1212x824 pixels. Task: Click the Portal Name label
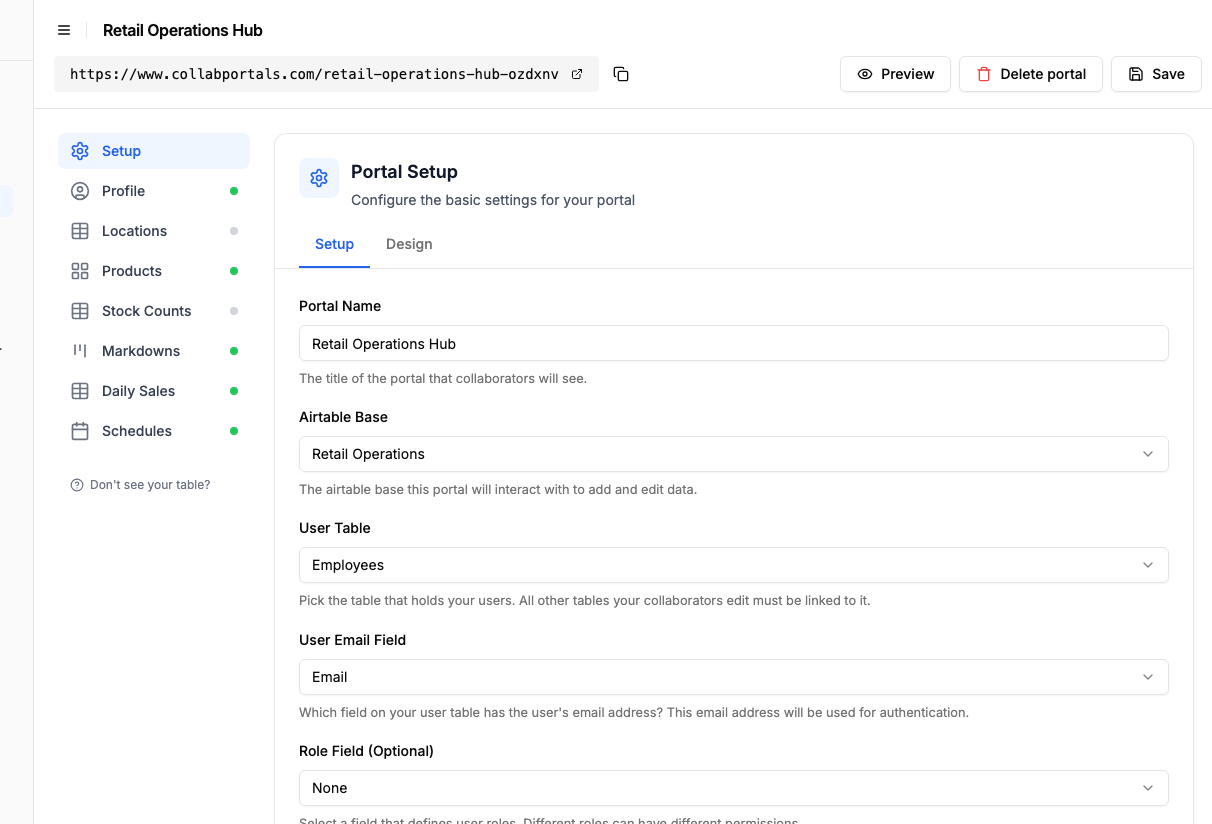click(340, 306)
